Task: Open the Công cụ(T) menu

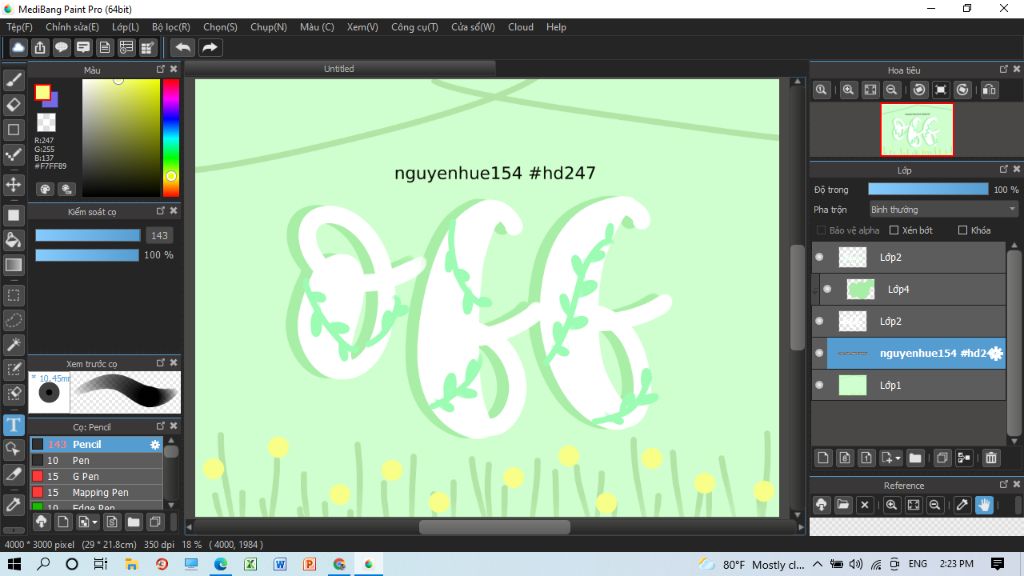Action: [415, 27]
